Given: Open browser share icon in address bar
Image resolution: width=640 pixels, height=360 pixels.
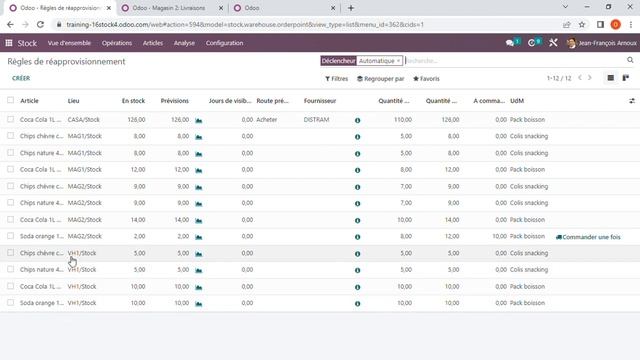Looking at the screenshot, I should [x=567, y=24].
